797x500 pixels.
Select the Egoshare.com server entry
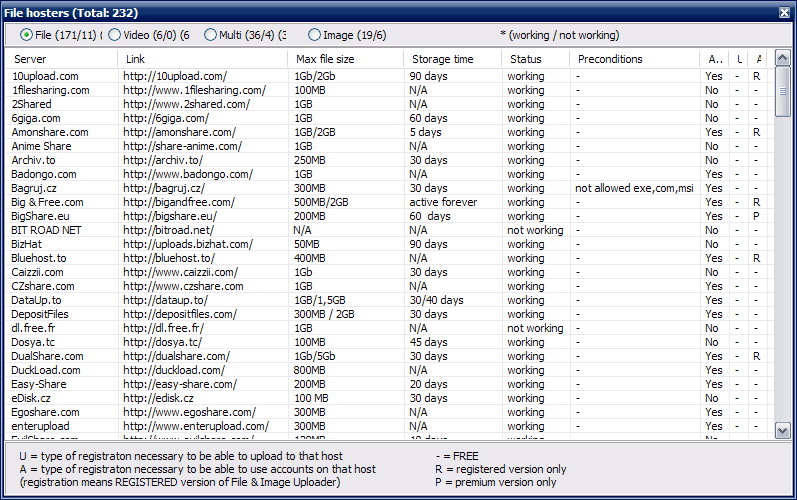(46, 412)
